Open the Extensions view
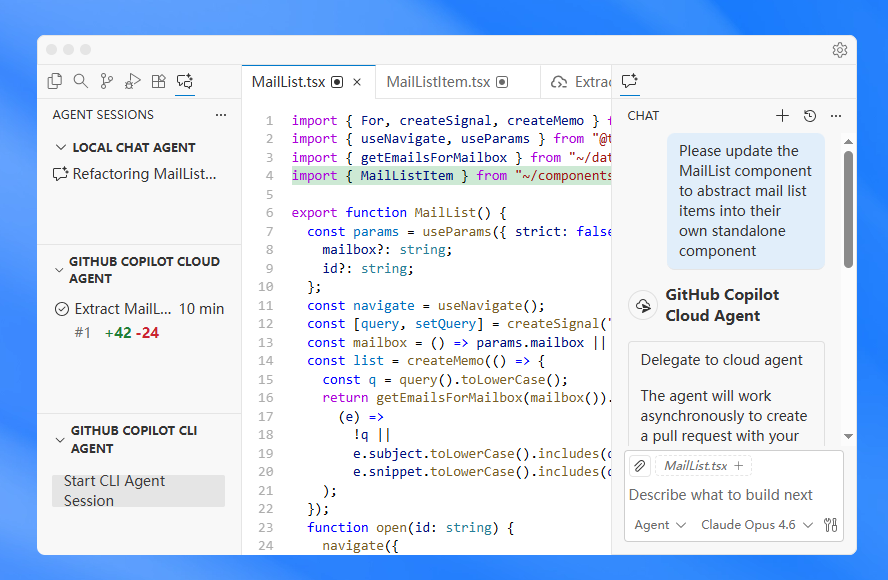The image size is (888, 580). point(159,81)
